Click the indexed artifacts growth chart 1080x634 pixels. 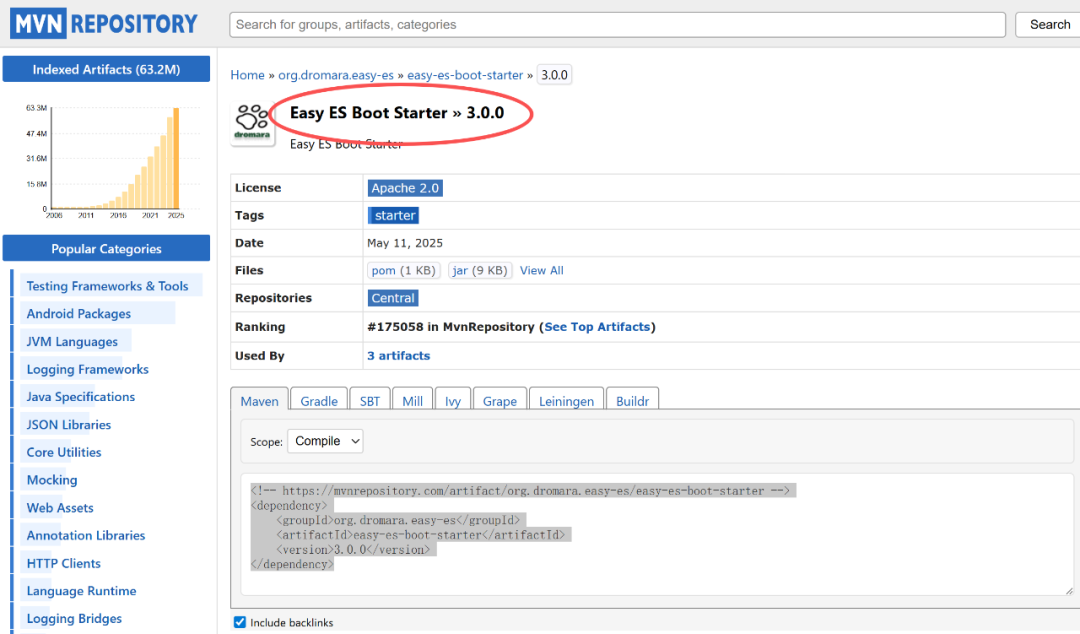tap(114, 161)
